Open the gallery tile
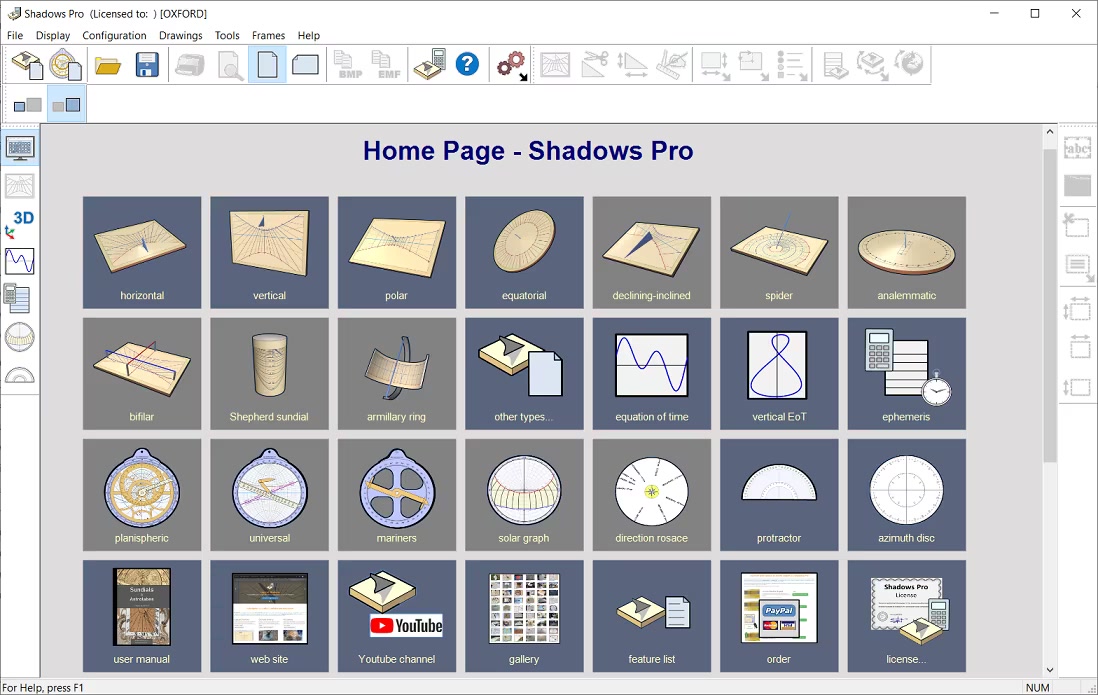Viewport: 1098px width, 695px height. [x=524, y=616]
